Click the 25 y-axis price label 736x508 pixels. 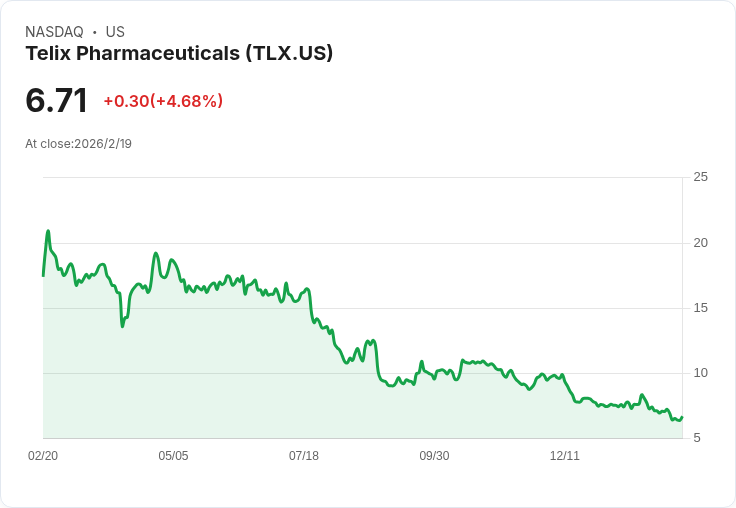(700, 177)
